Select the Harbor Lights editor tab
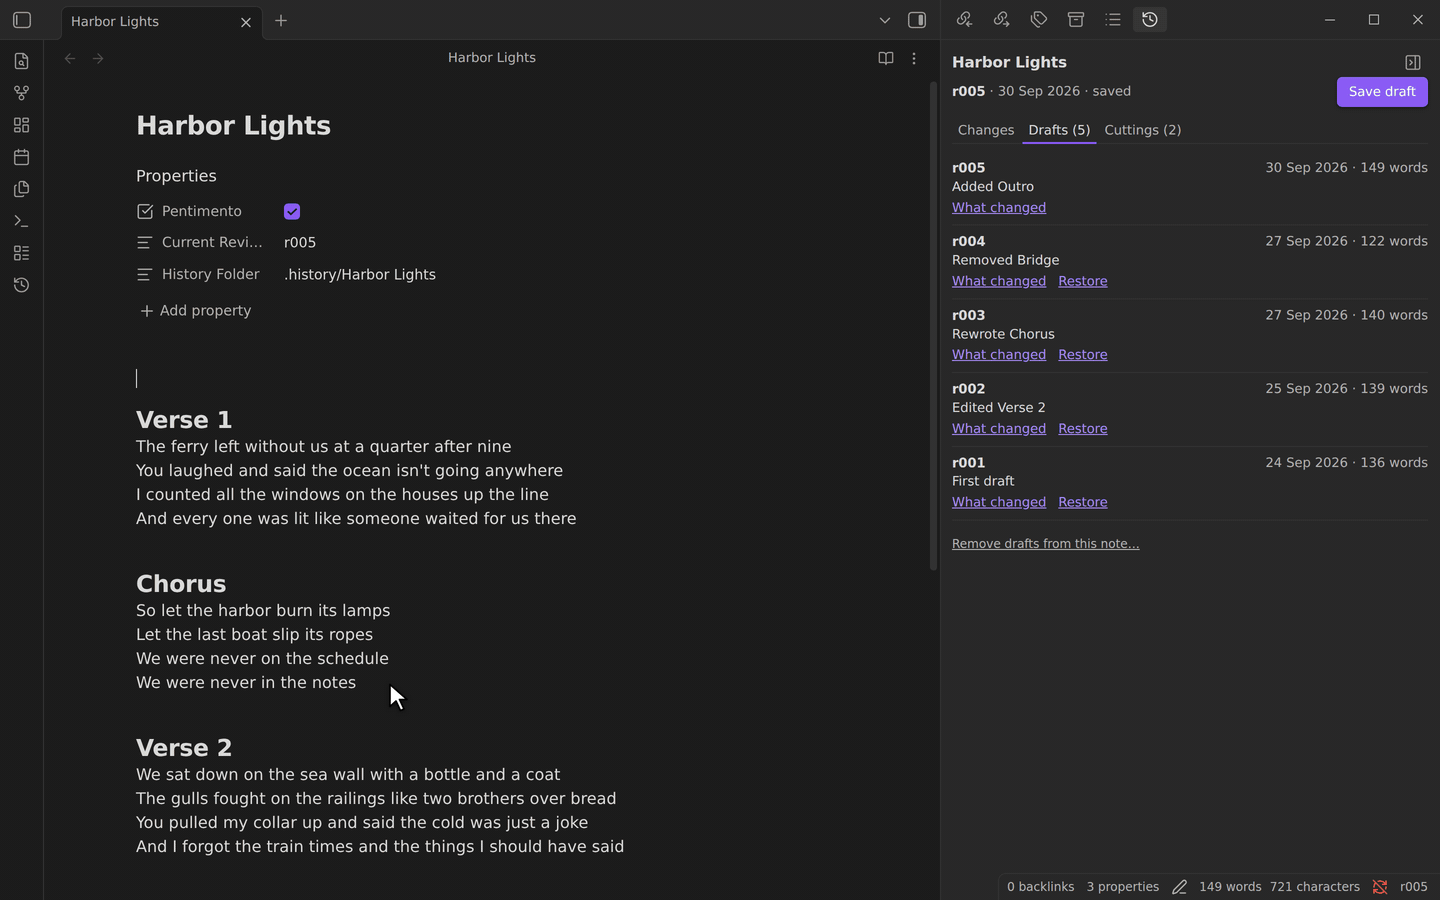Viewport: 1440px width, 900px height. pos(161,22)
